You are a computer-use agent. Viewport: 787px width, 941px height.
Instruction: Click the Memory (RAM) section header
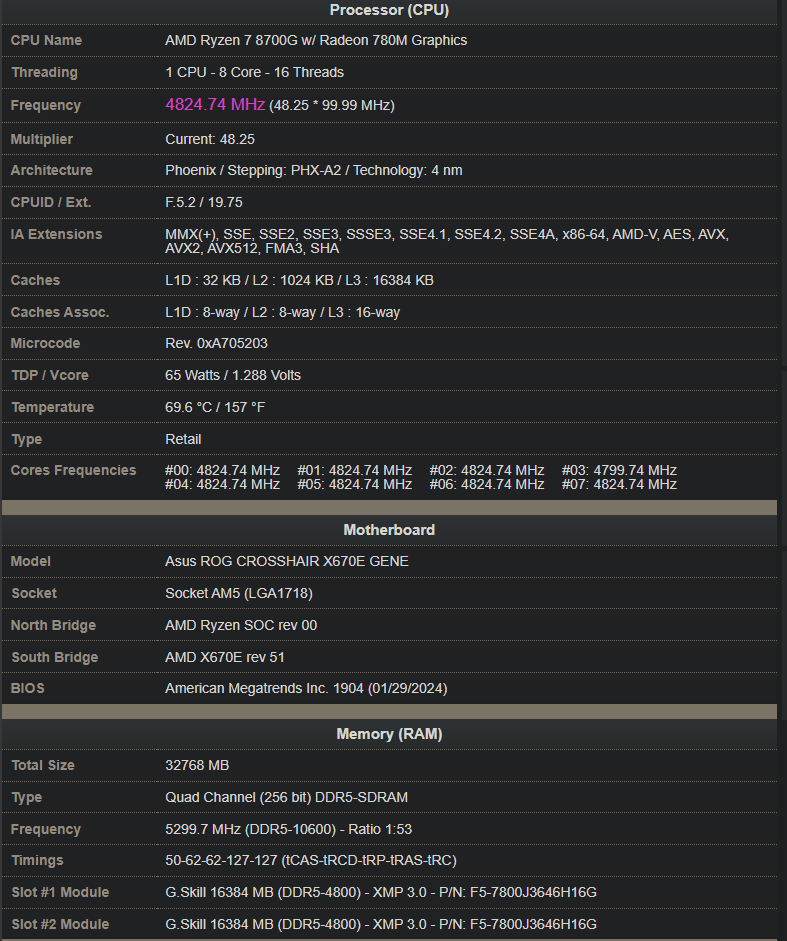point(389,734)
